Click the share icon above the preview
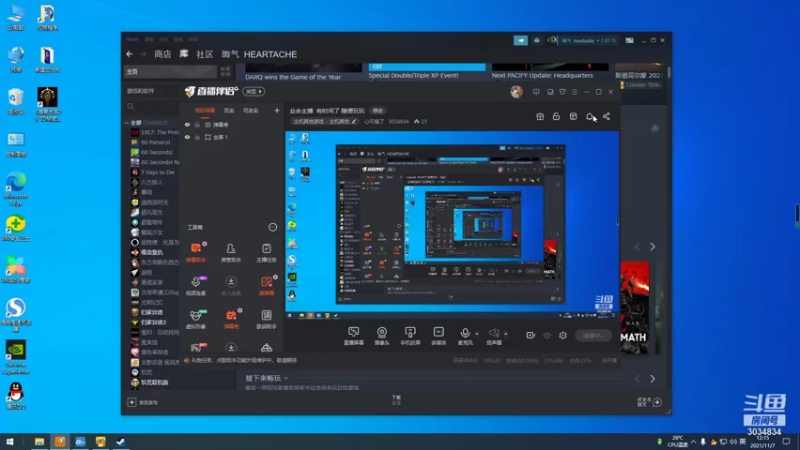Viewport: 800px width, 450px height. click(x=606, y=116)
